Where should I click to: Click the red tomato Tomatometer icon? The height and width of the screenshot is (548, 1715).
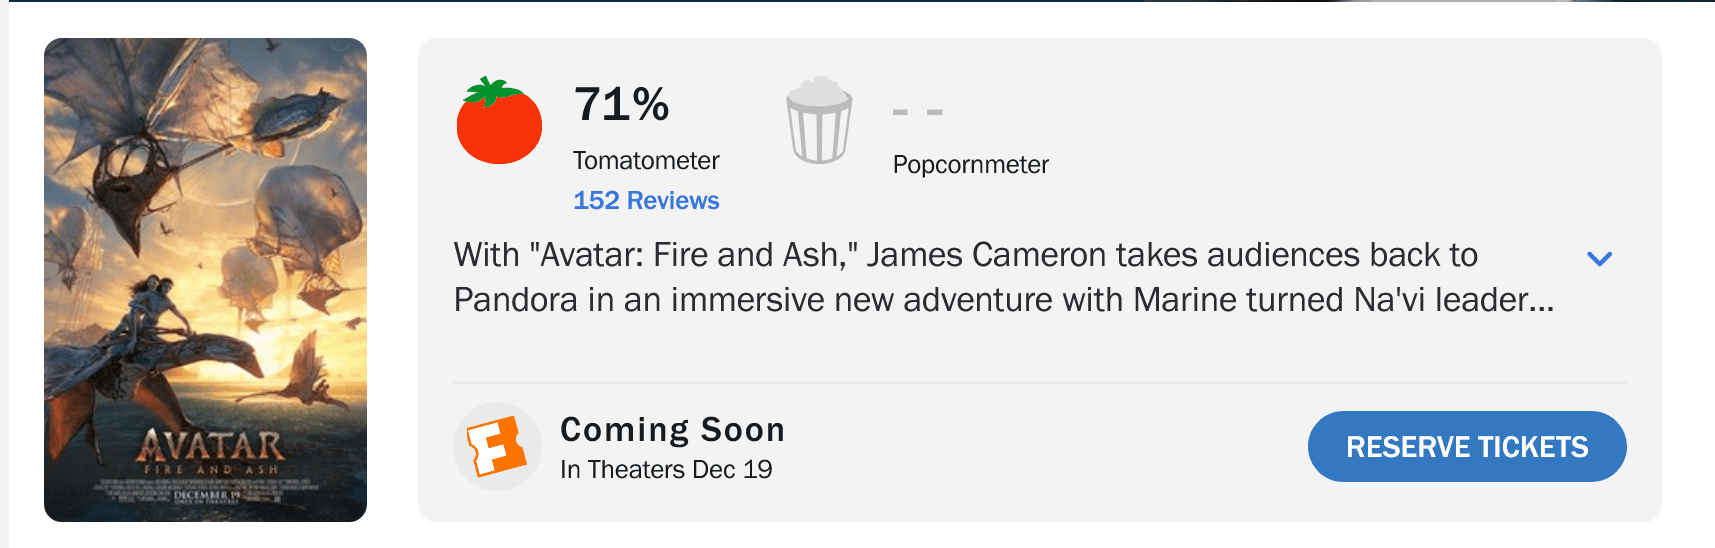(x=499, y=122)
